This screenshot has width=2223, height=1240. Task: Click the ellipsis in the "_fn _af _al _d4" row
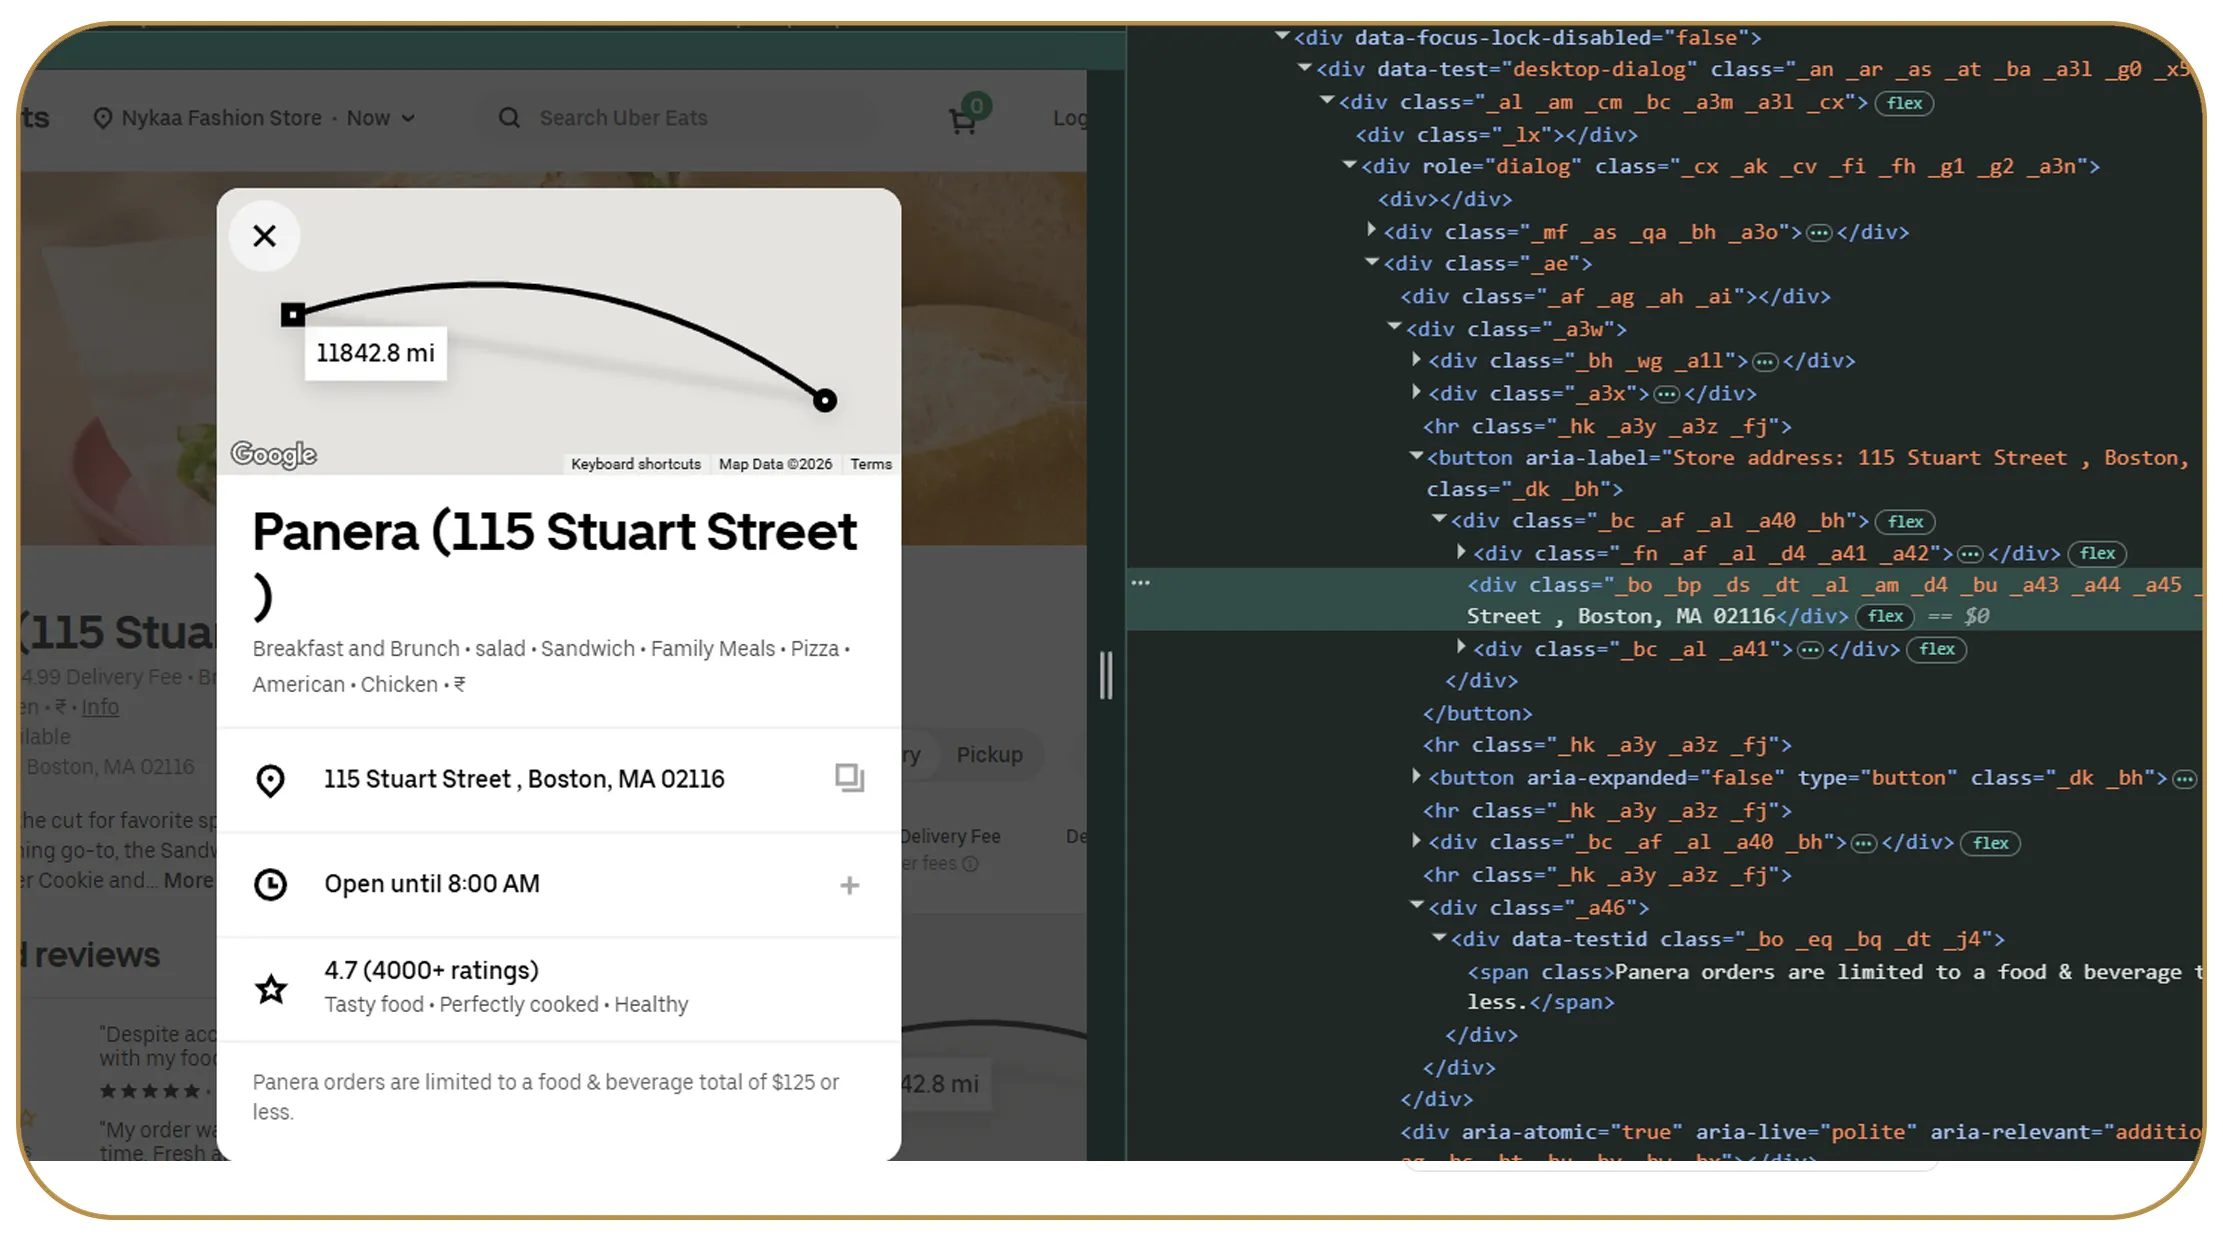[1970, 554]
